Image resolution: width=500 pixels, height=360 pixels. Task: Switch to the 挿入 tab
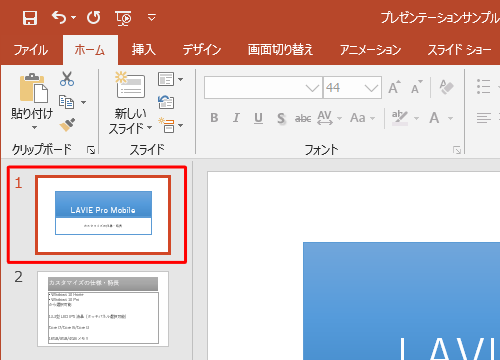(144, 50)
